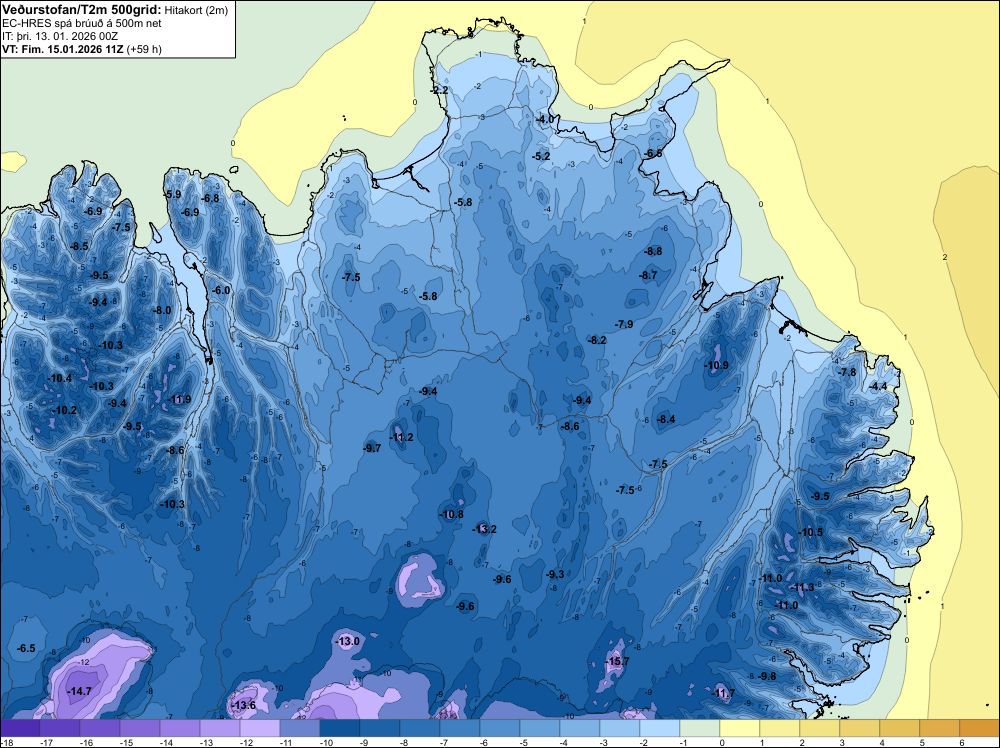Click the -6.0 temperature label
This screenshot has height=748, width=1000.
point(221,290)
